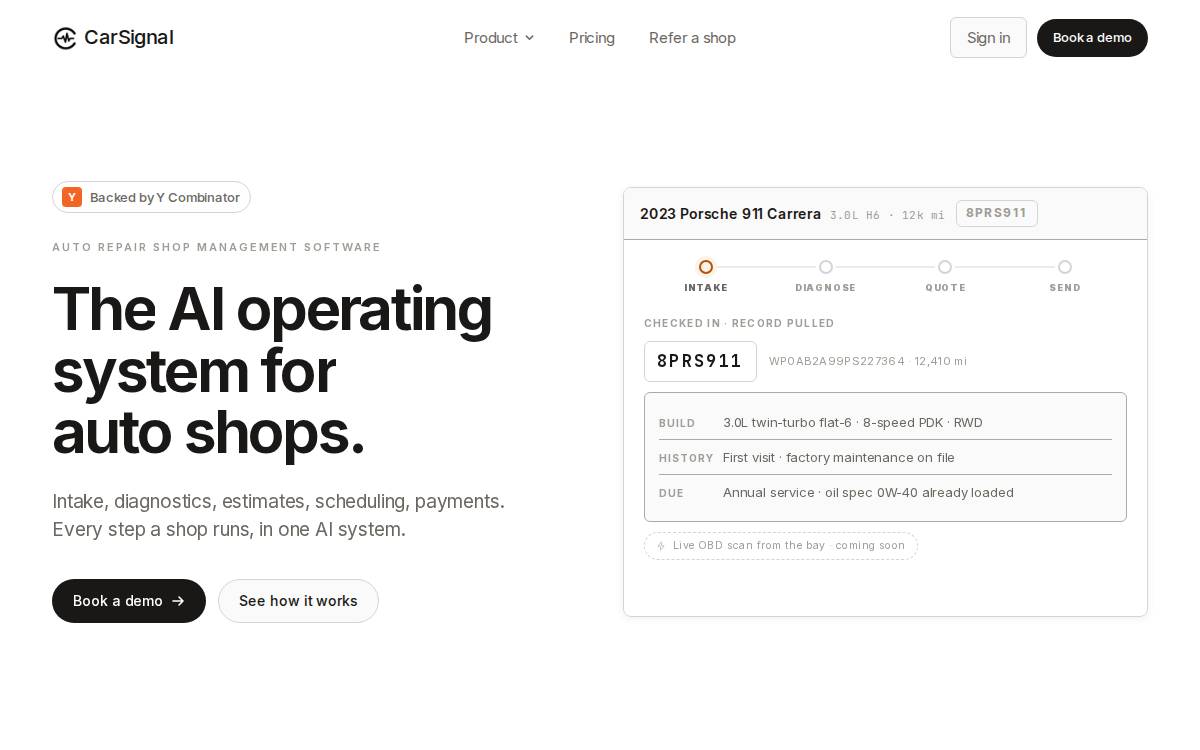Image resolution: width=1200 pixels, height=750 pixels.
Task: Select the Diagnose step marker
Action: pyautogui.click(x=826, y=267)
